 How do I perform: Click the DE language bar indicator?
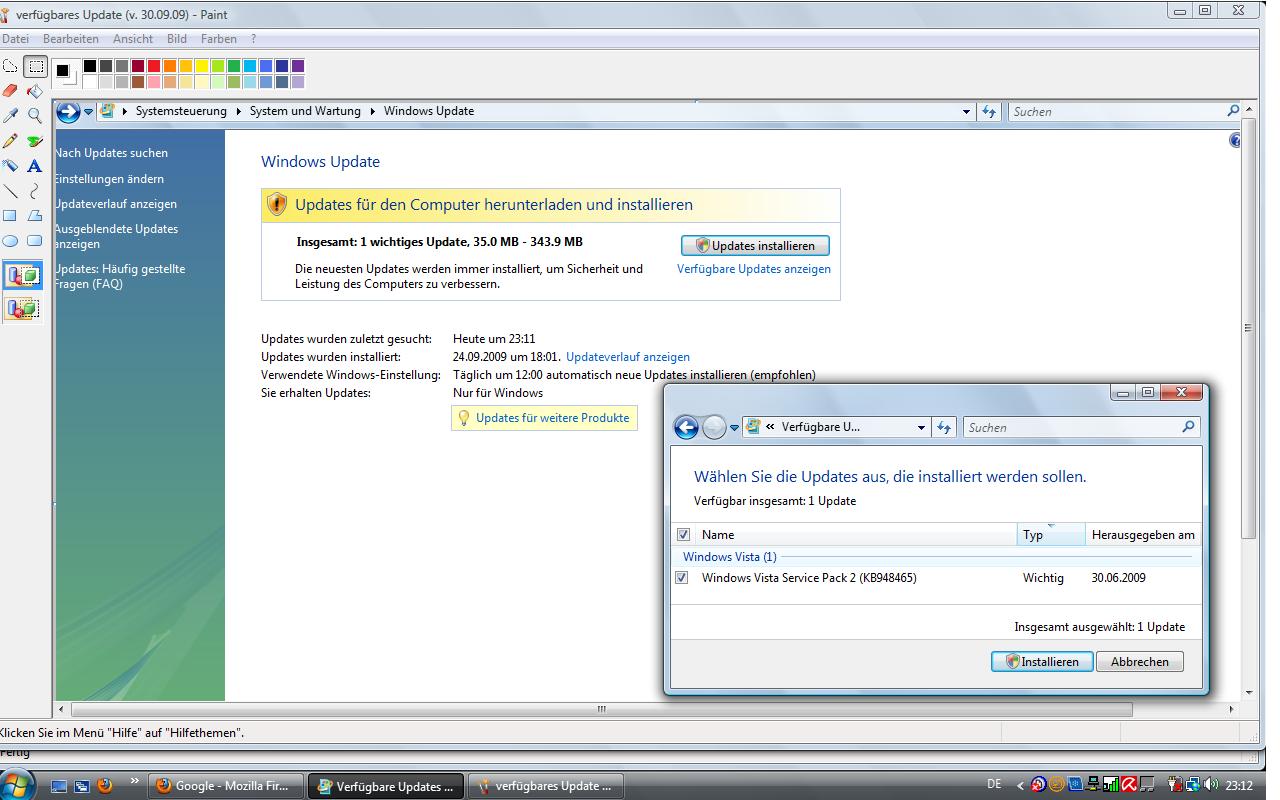tap(994, 785)
